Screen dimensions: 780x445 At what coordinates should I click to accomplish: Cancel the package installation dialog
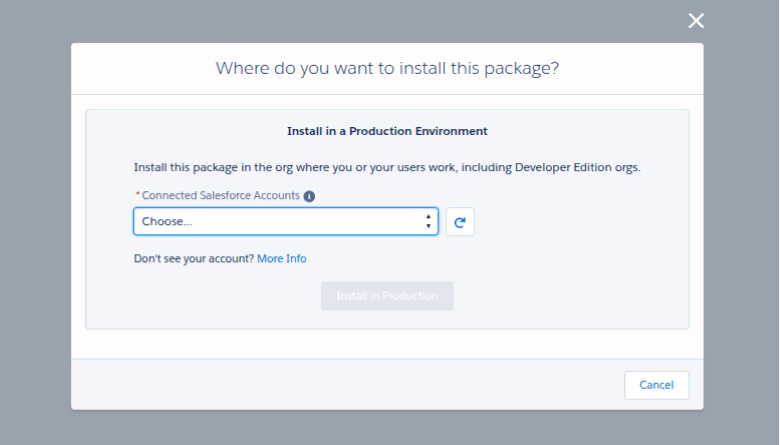tap(657, 385)
